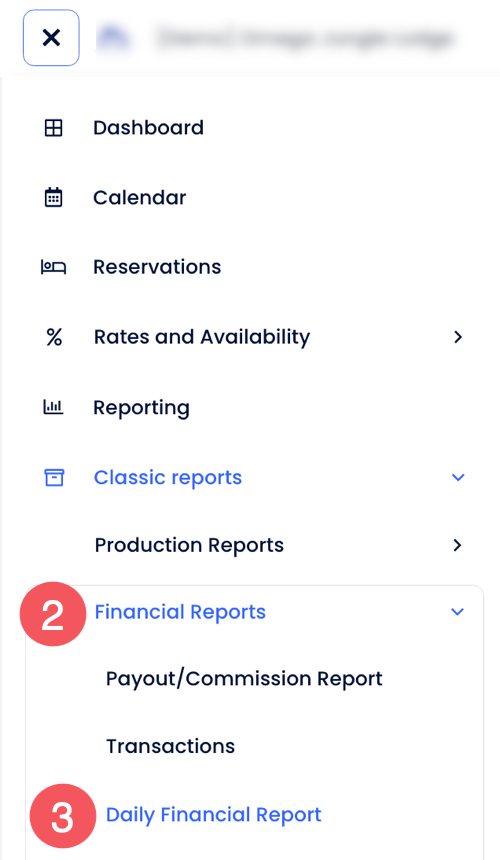Image resolution: width=500 pixels, height=860 pixels.
Task: Click the Classic reports archive icon
Action: tap(54, 477)
